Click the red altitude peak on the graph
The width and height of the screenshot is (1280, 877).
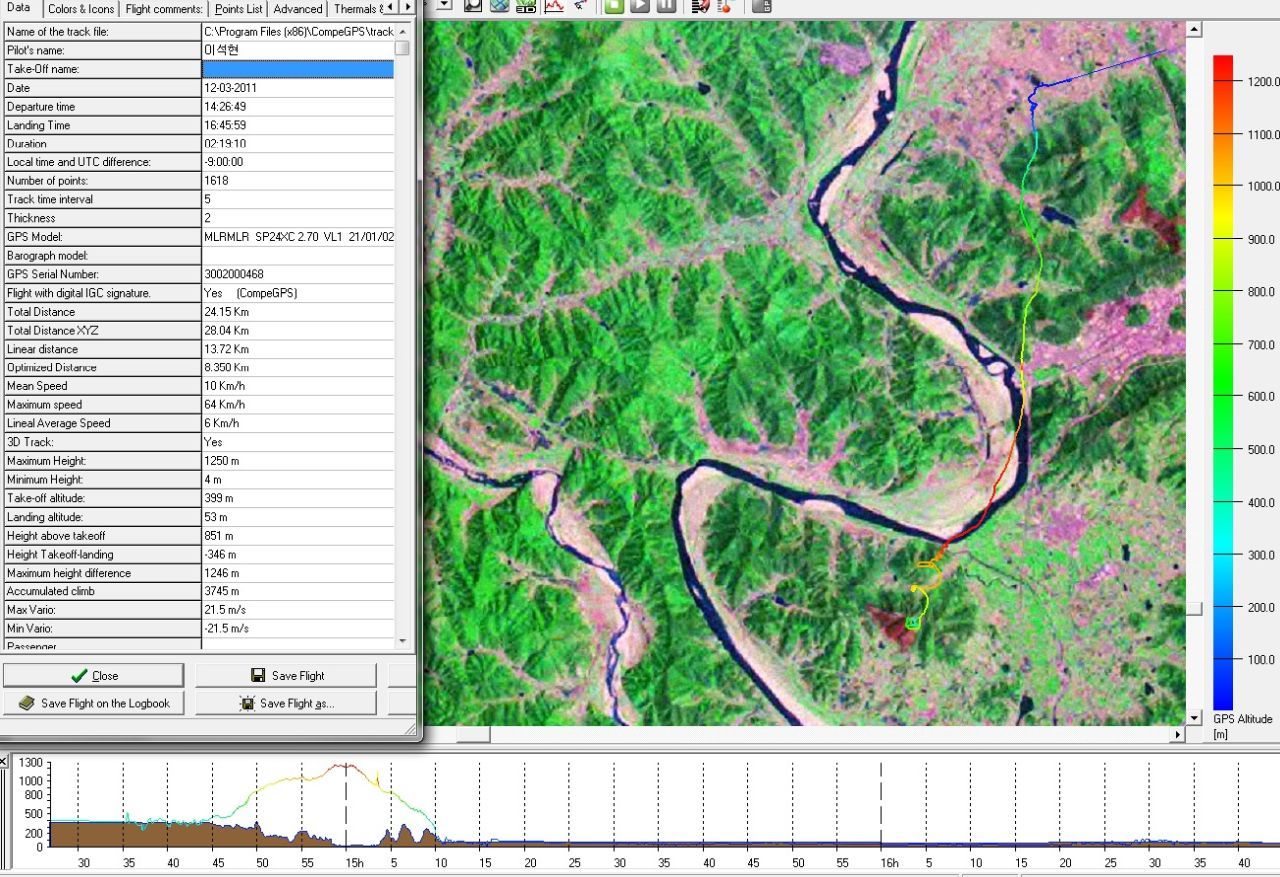343,766
